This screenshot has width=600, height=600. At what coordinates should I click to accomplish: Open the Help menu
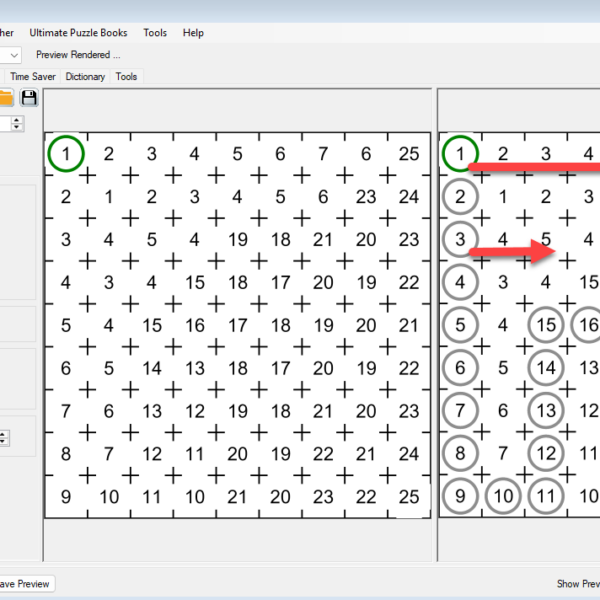(193, 33)
